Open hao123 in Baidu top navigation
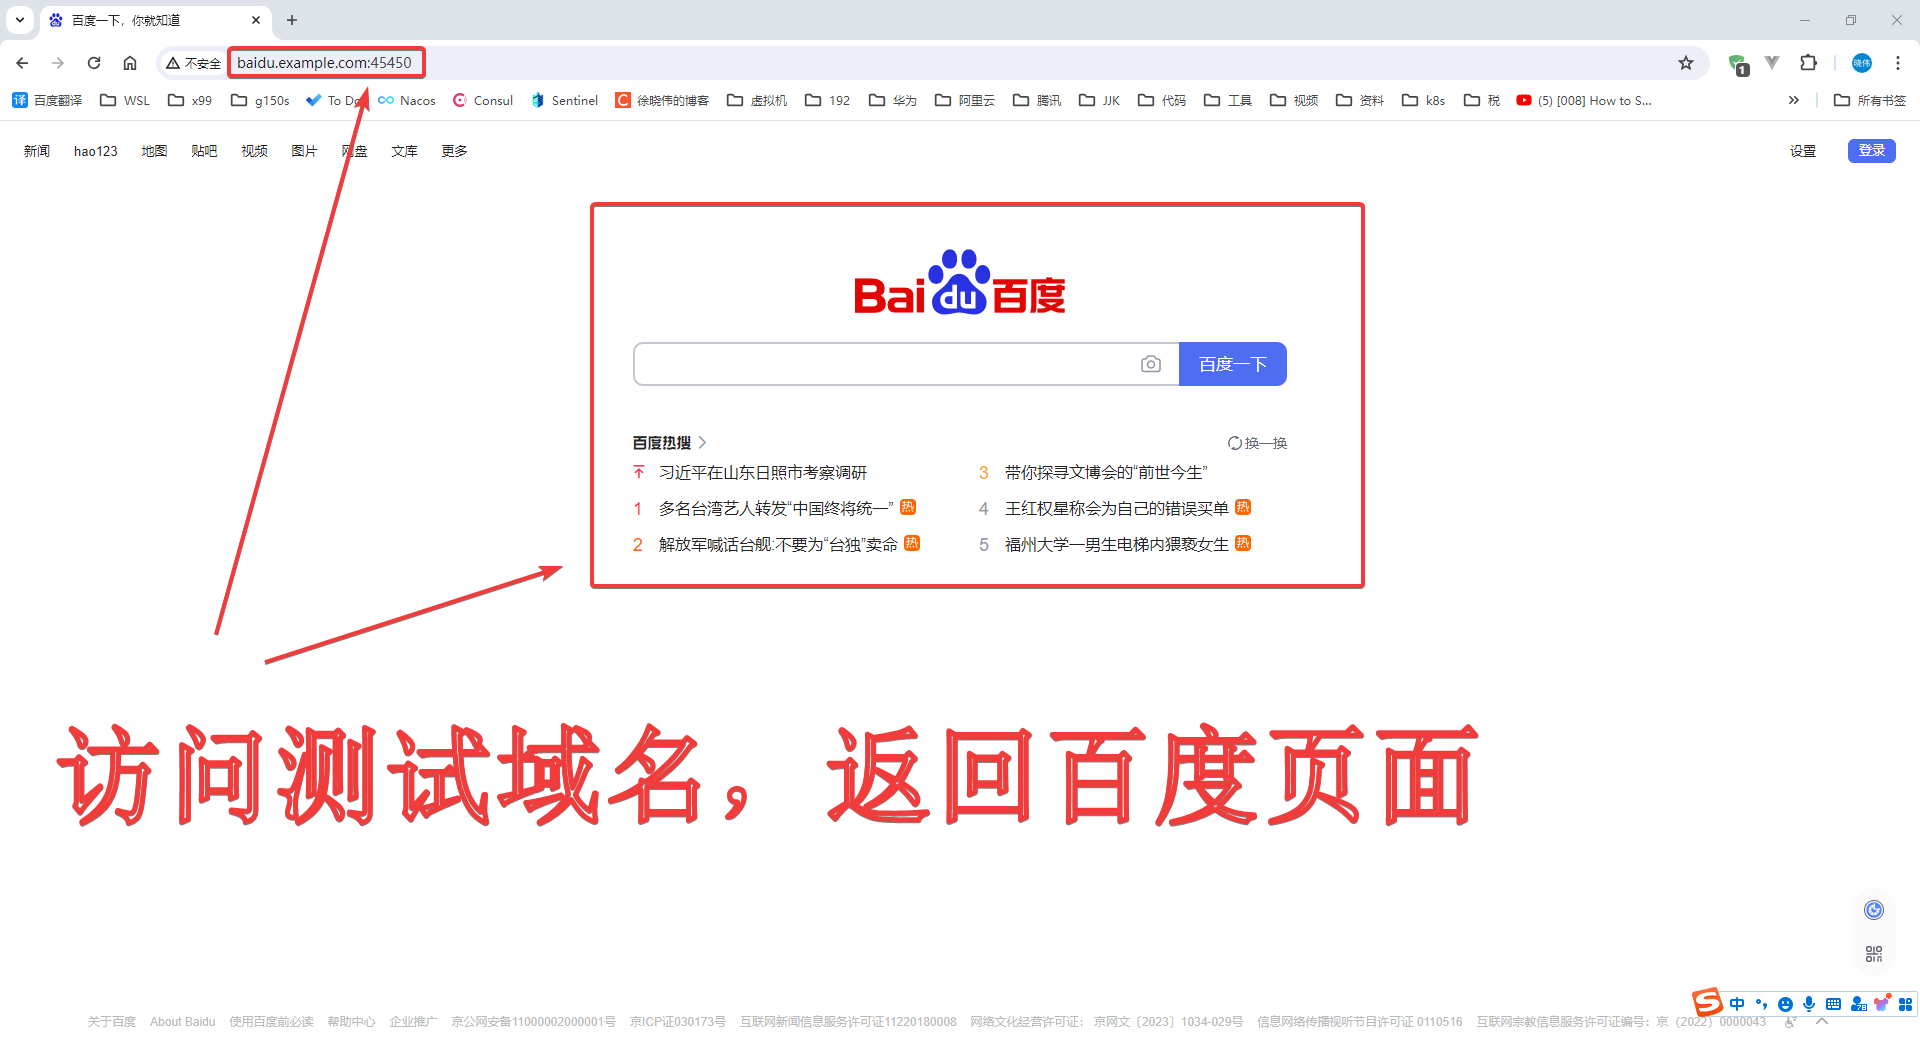Viewport: 1920px width, 1040px height. pos(96,151)
